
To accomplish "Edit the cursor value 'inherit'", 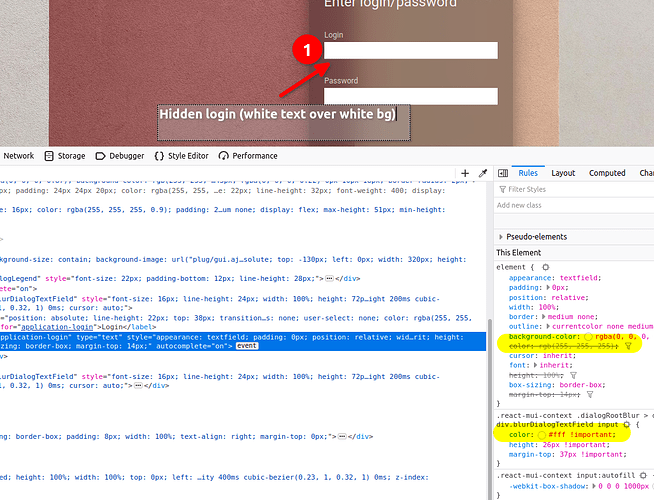I will point(558,356).
